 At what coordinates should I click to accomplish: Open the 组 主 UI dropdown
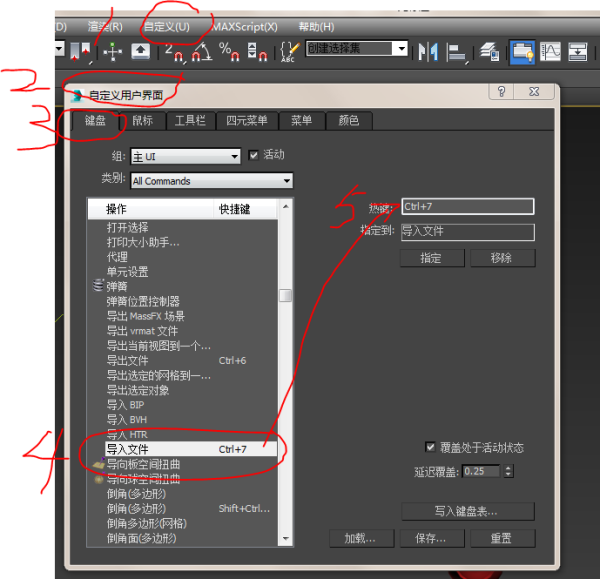pyautogui.click(x=186, y=157)
